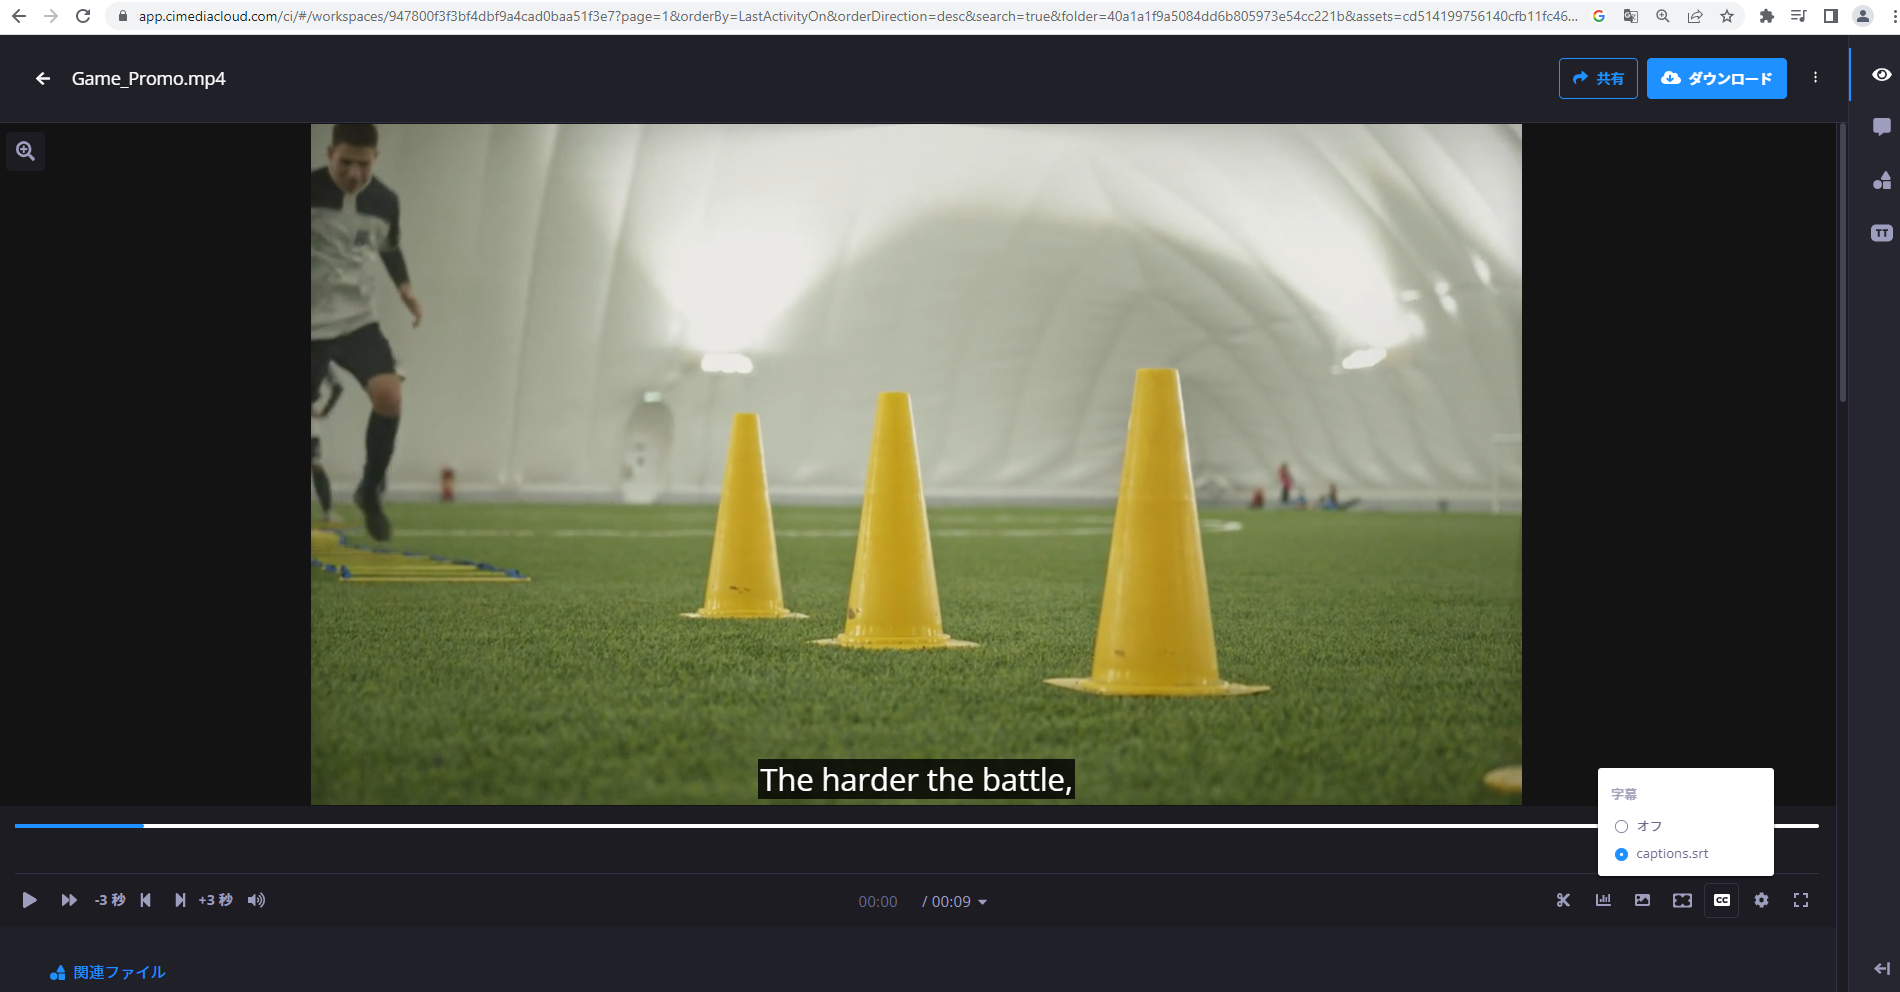Reload the browser page
Viewport: 1900px width, 992px height.
83,16
